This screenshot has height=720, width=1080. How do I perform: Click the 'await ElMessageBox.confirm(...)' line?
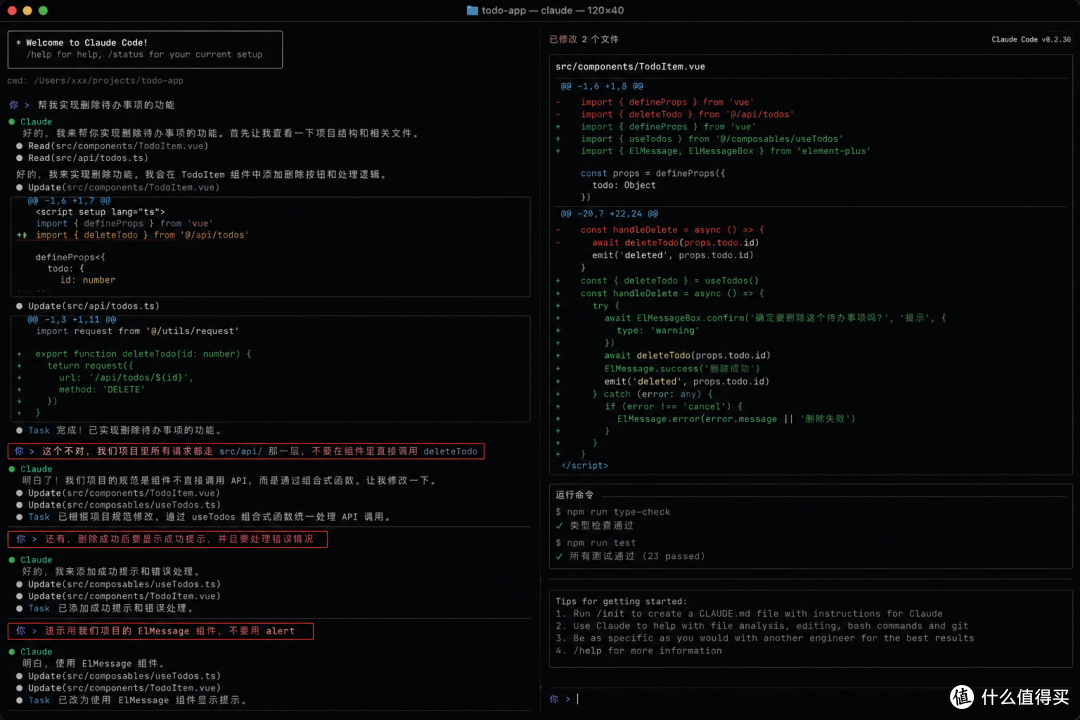[775, 318]
